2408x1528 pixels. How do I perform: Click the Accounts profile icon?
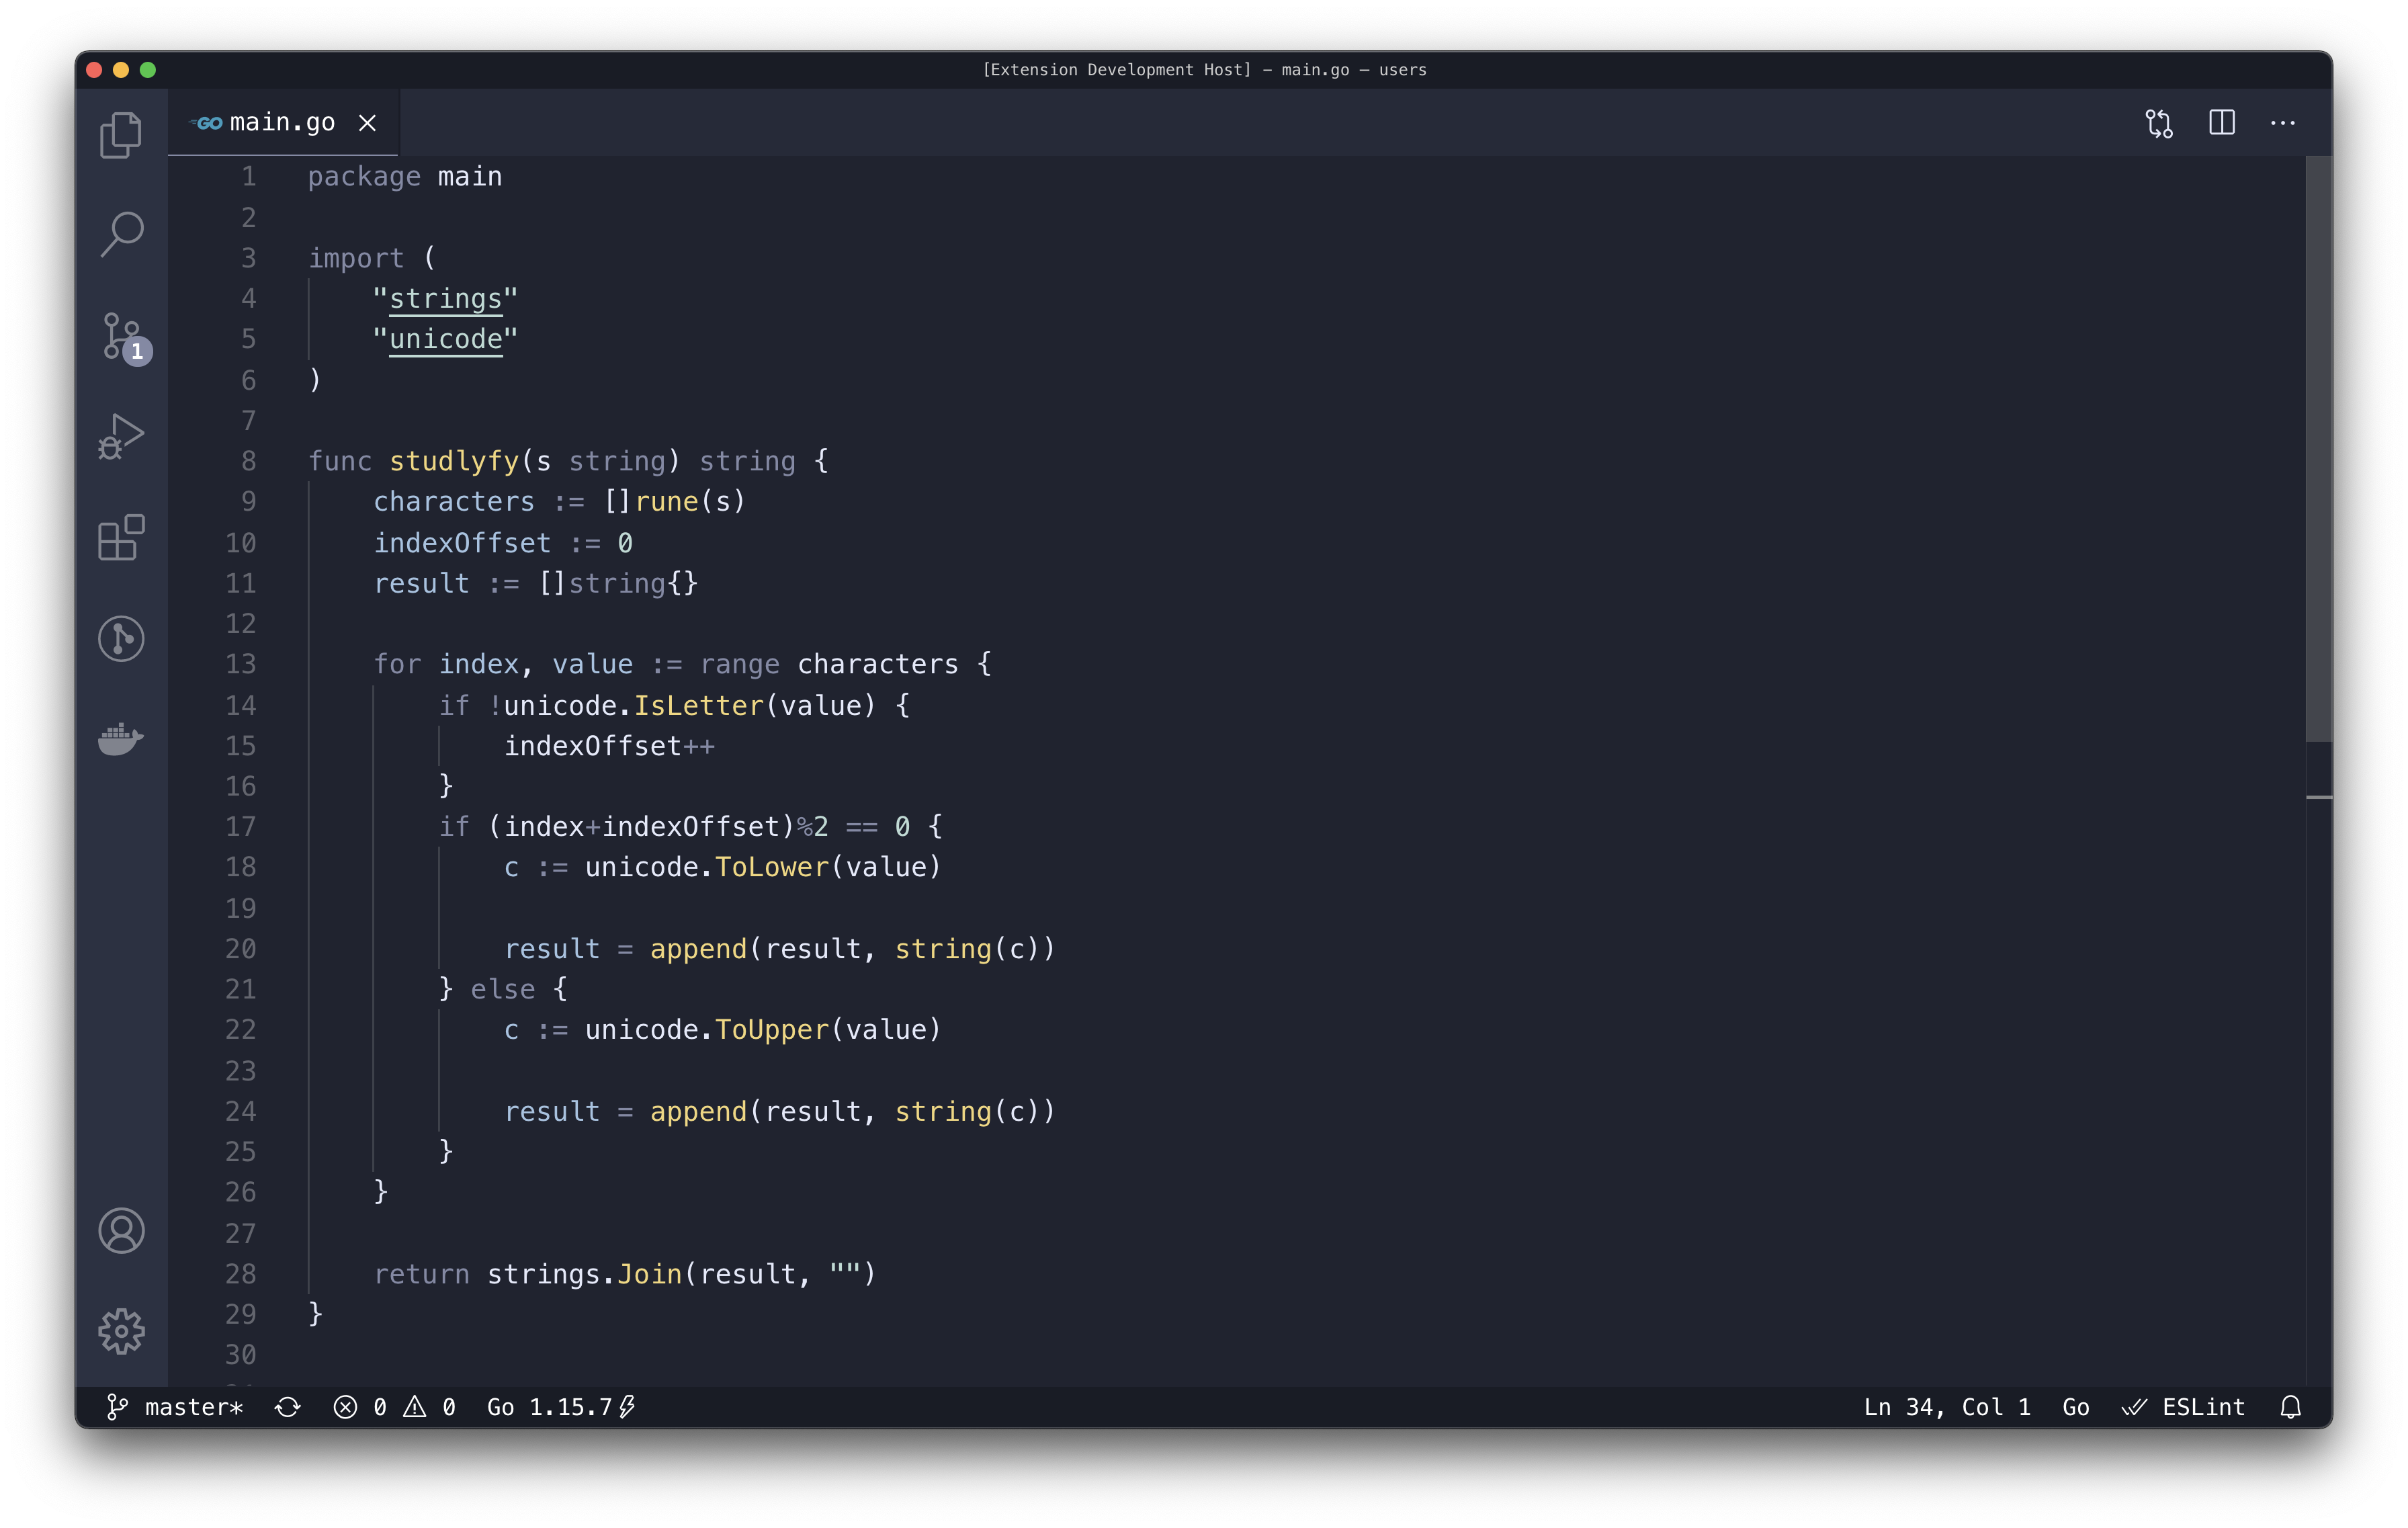121,1231
